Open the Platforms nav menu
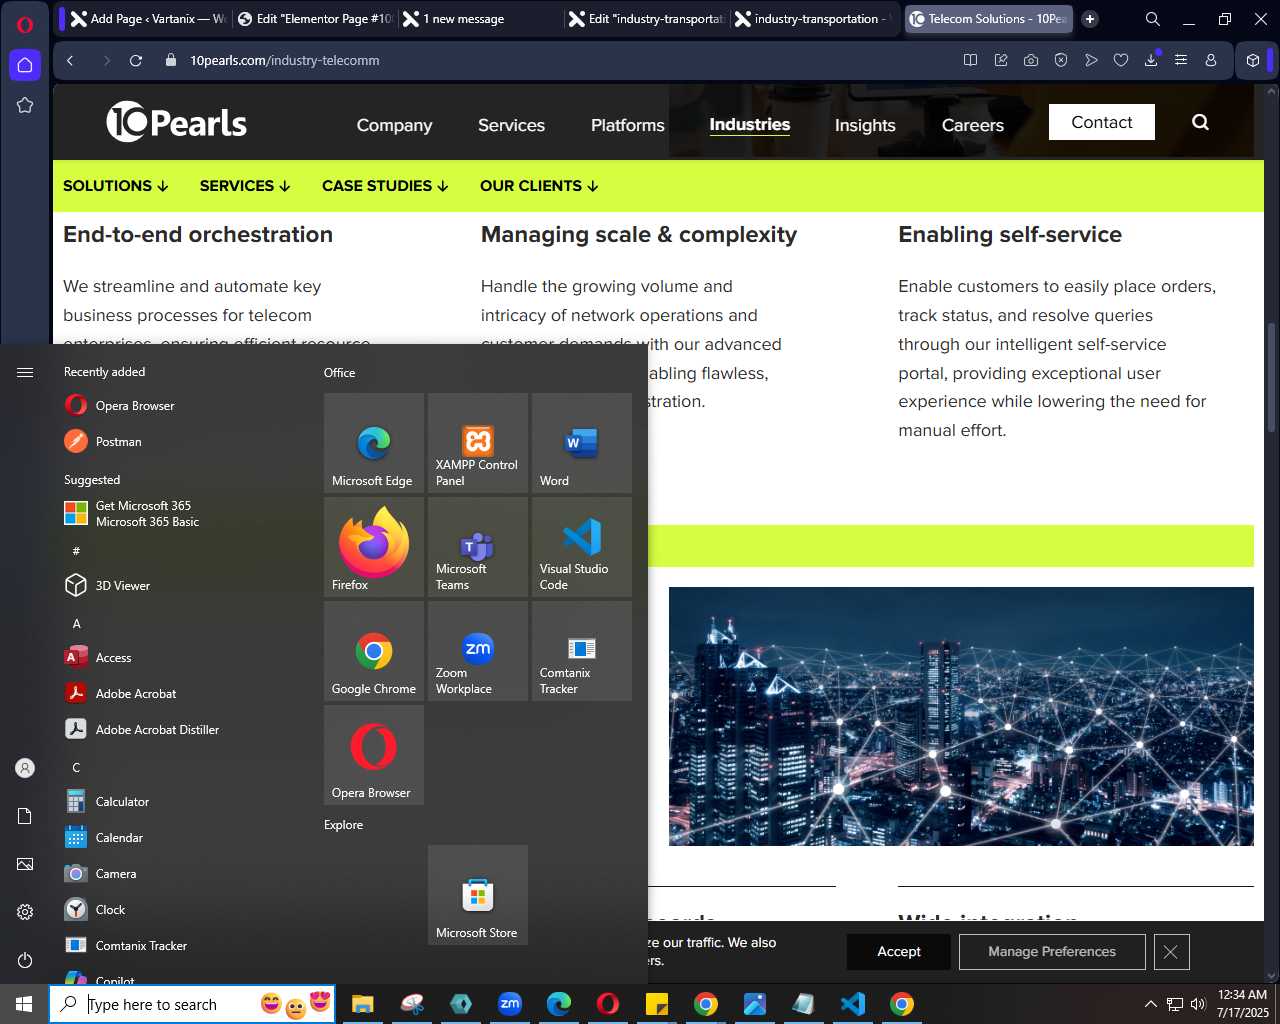1280x1024 pixels. pos(627,125)
